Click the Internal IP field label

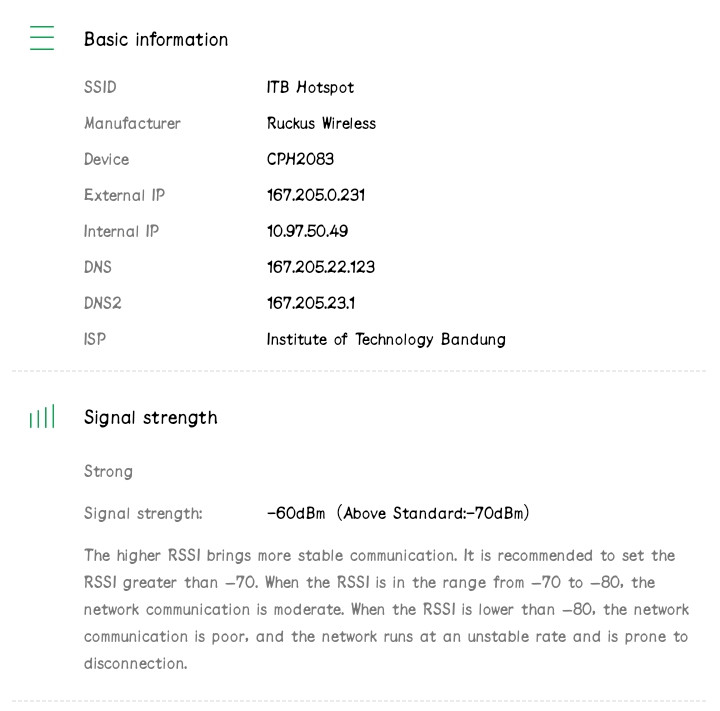point(121,232)
